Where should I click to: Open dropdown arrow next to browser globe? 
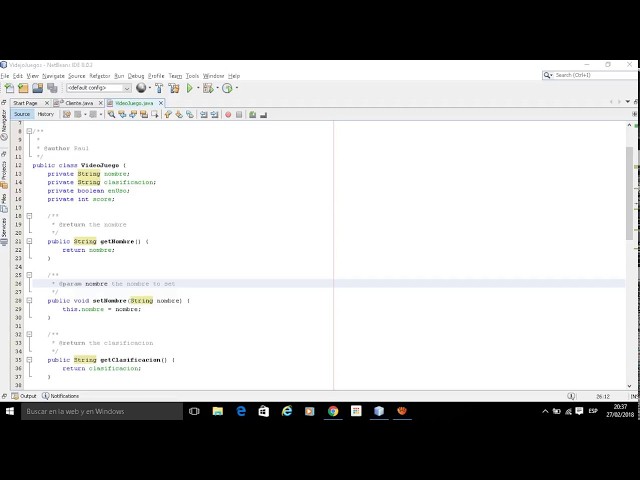[x=150, y=88]
